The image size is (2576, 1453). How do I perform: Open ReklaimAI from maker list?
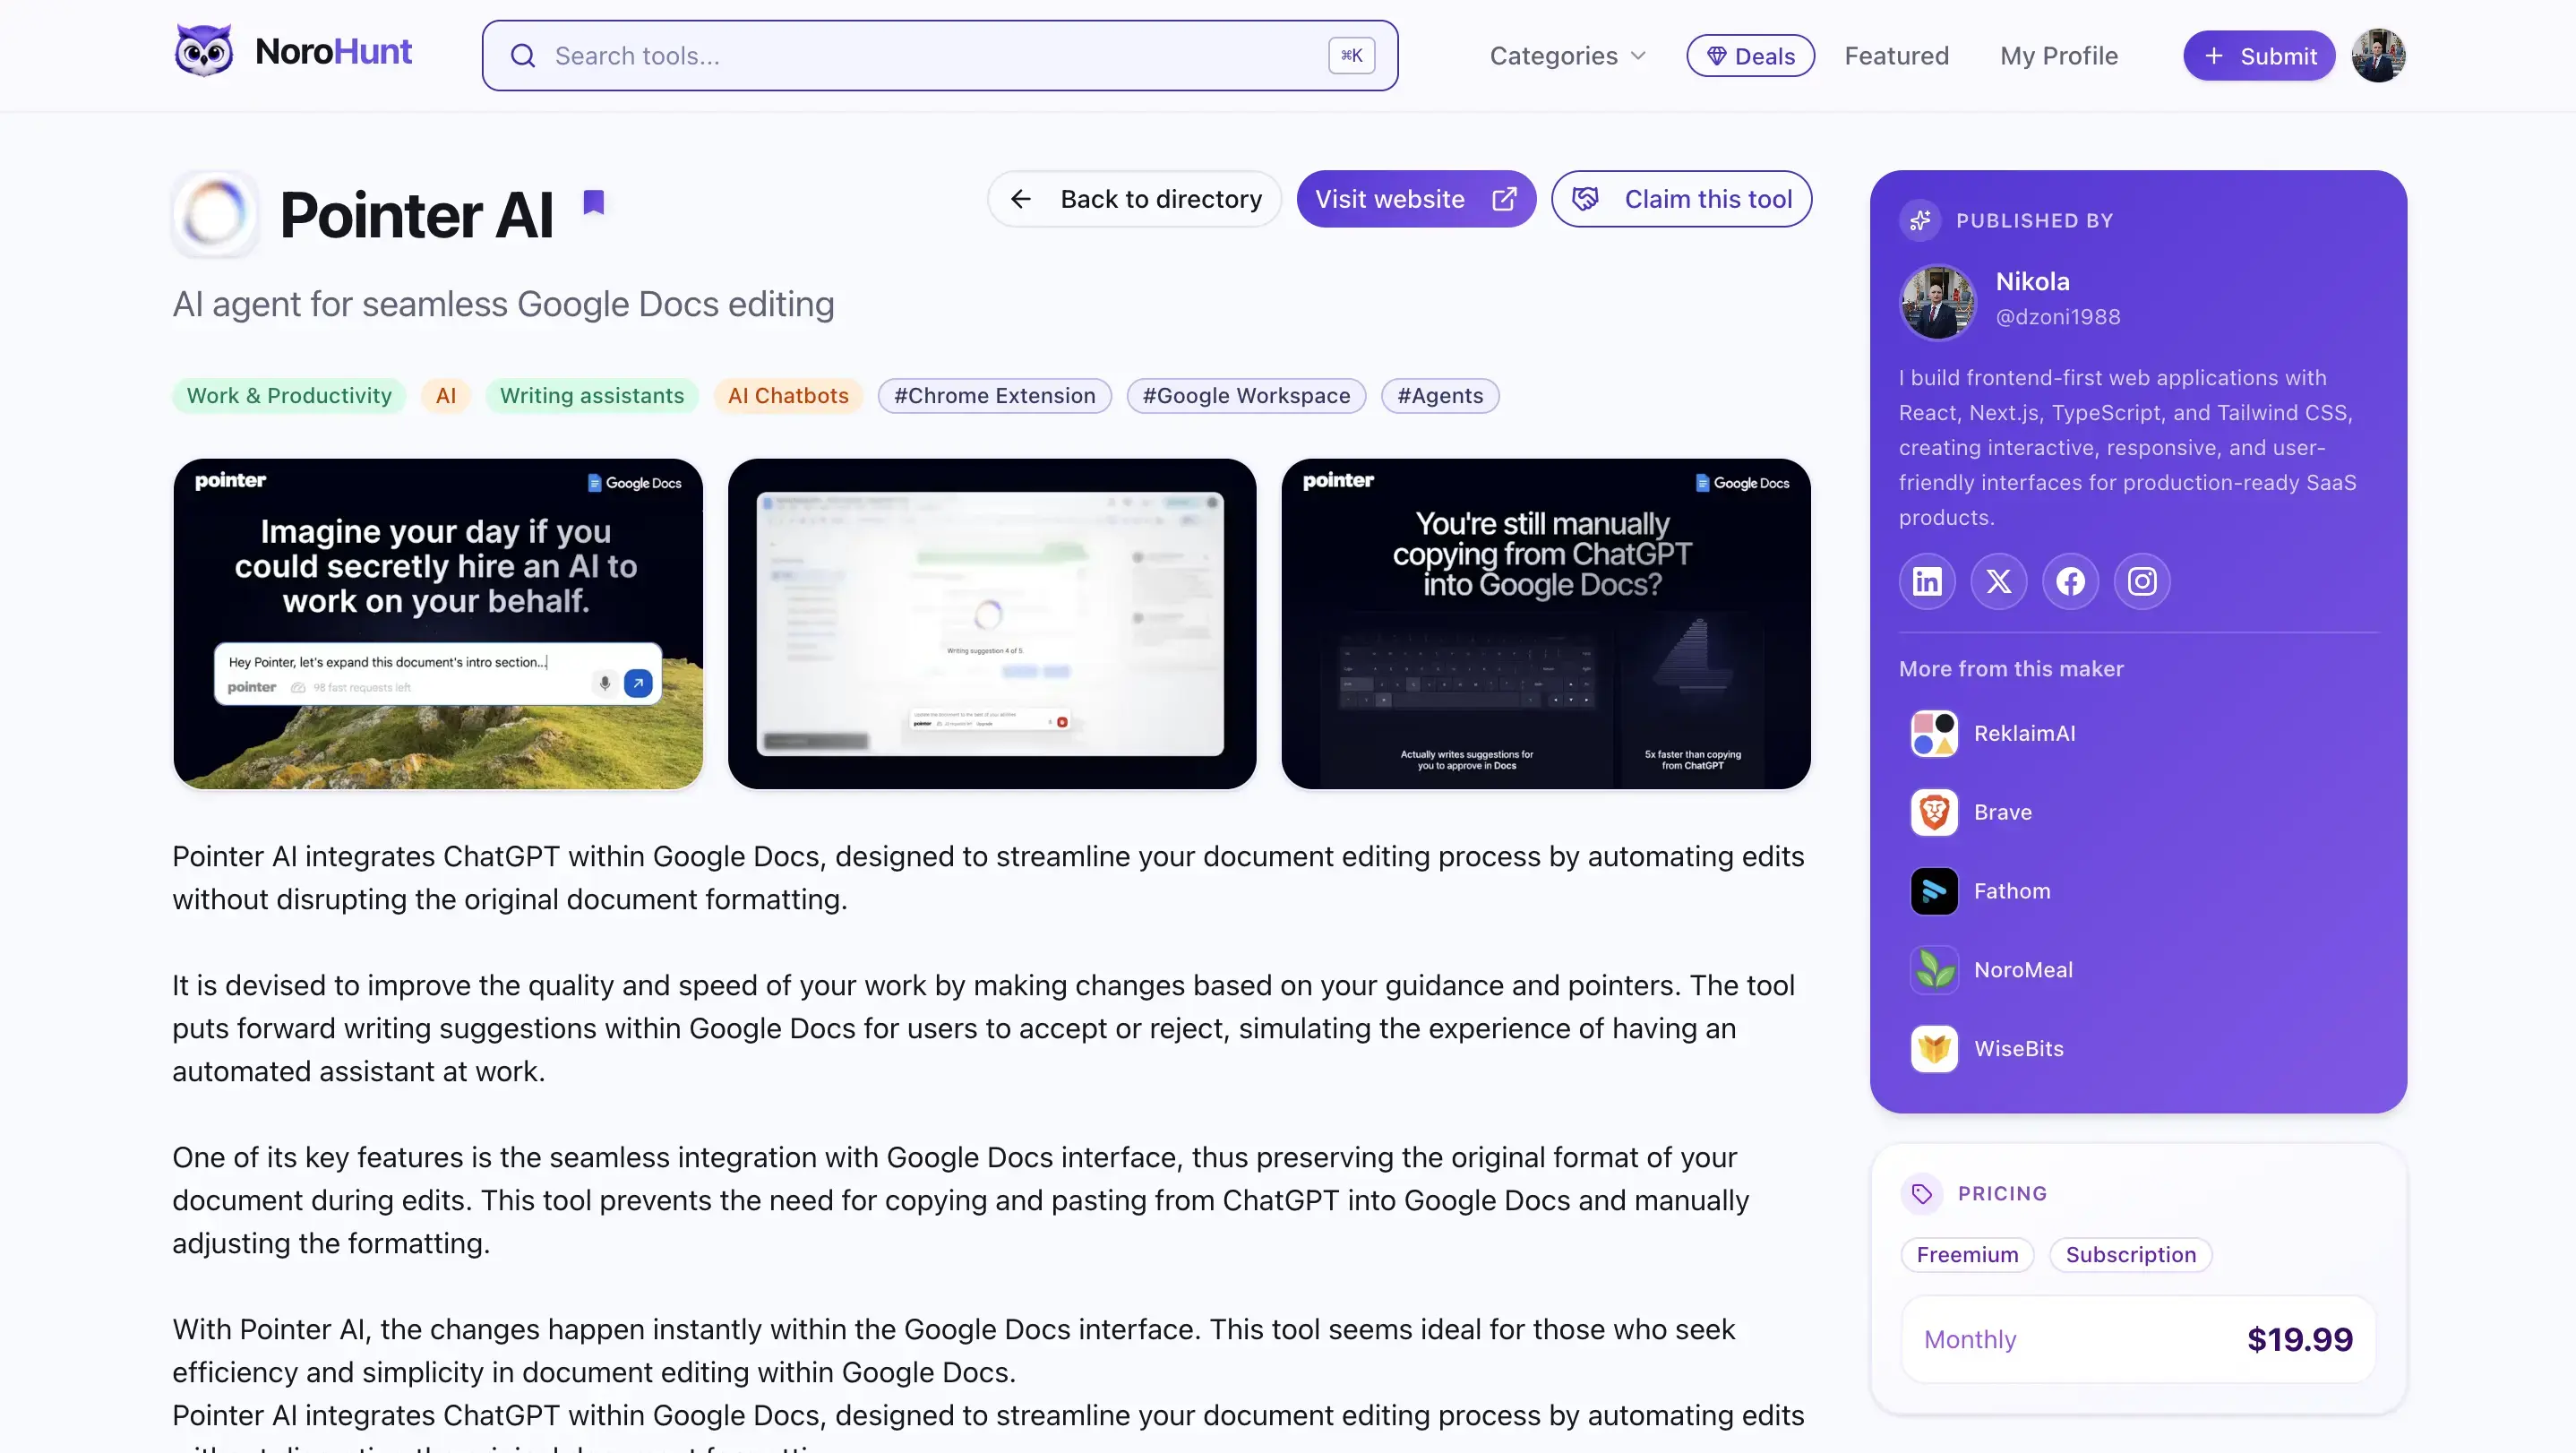click(x=2024, y=734)
